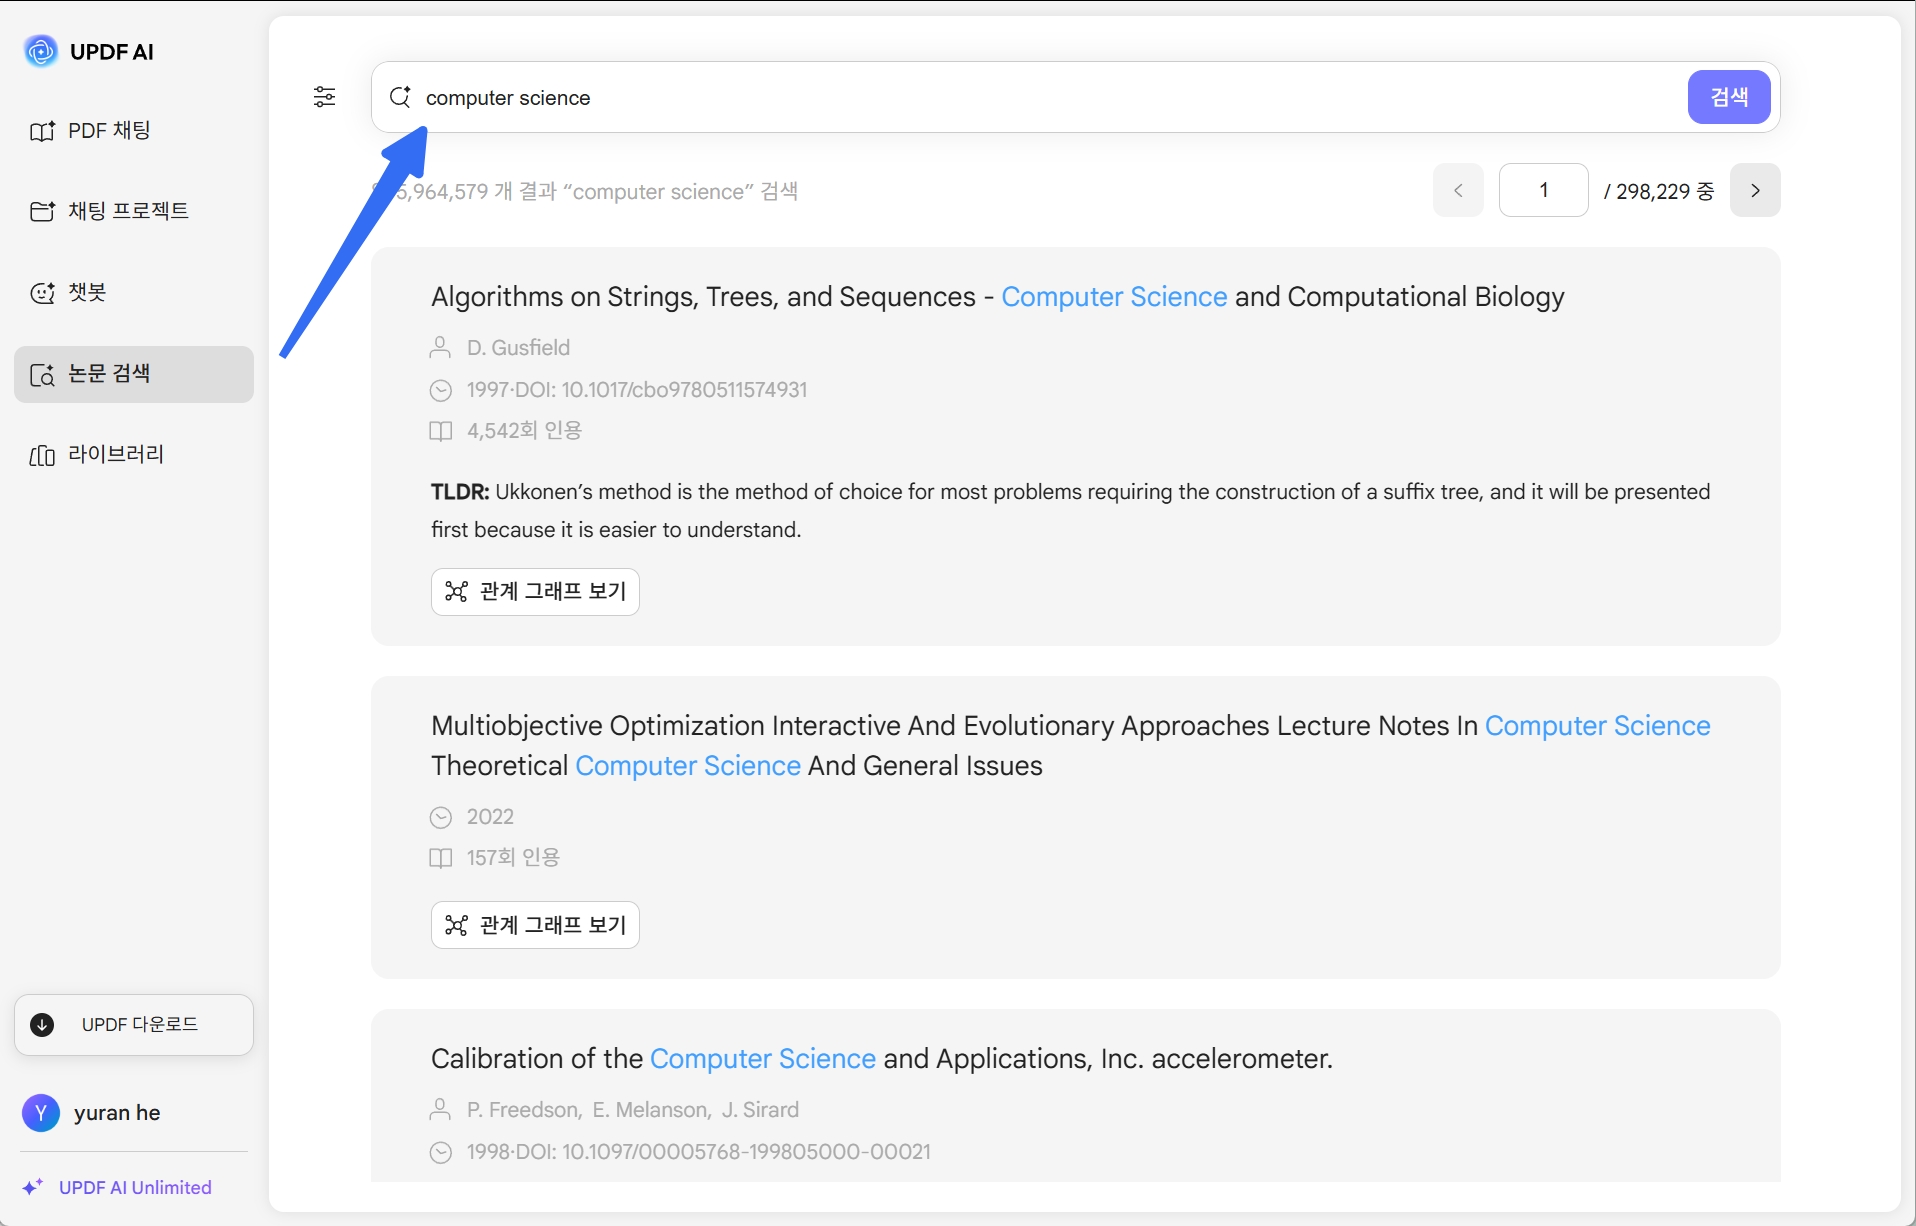View the relation graph for Multiobjective paper
Image resolution: width=1916 pixels, height=1226 pixels.
tap(535, 925)
